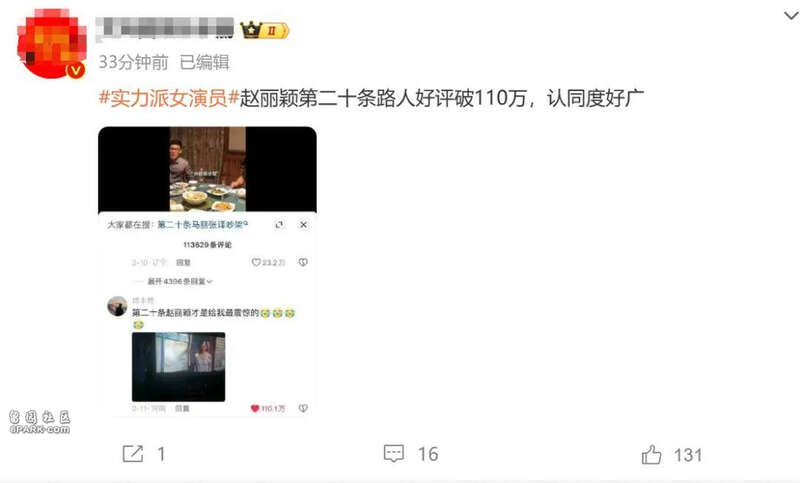Click the refresh icon beside the X
Screen dimensions: 800x483
point(279,224)
